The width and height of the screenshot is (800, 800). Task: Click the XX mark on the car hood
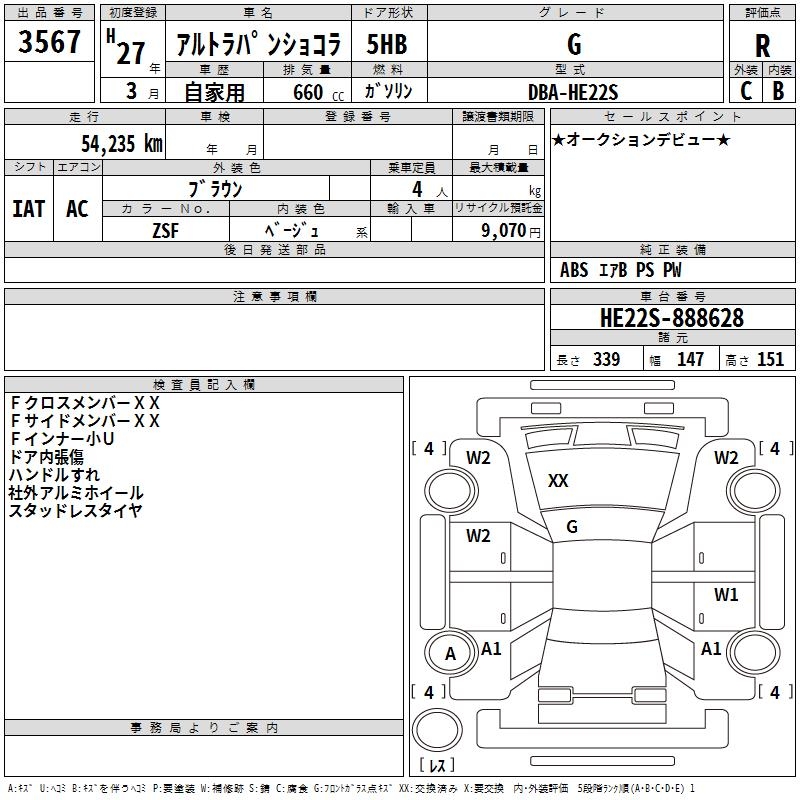coord(558,481)
